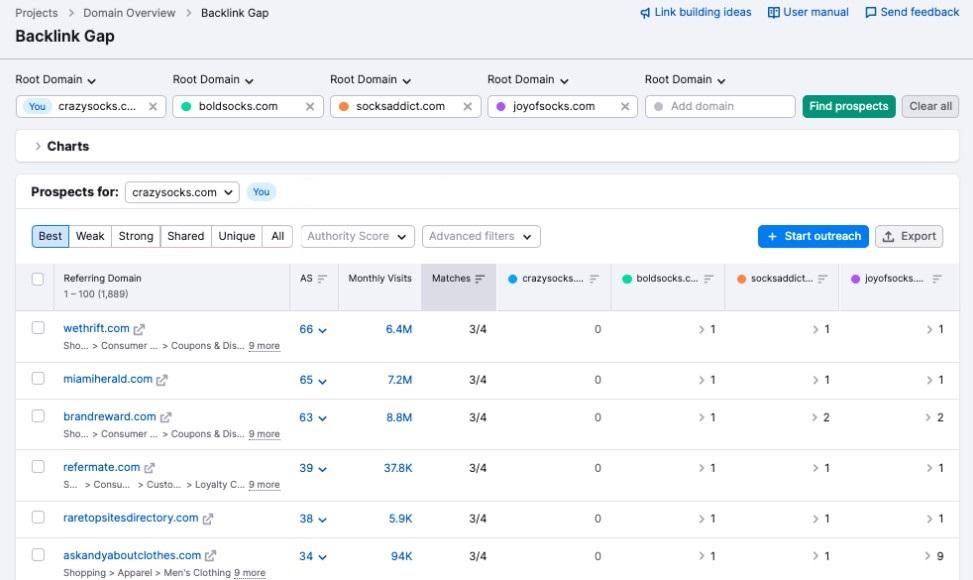Screen dimensions: 973x580
Task: Select the Best filter tab
Action: pos(50,236)
